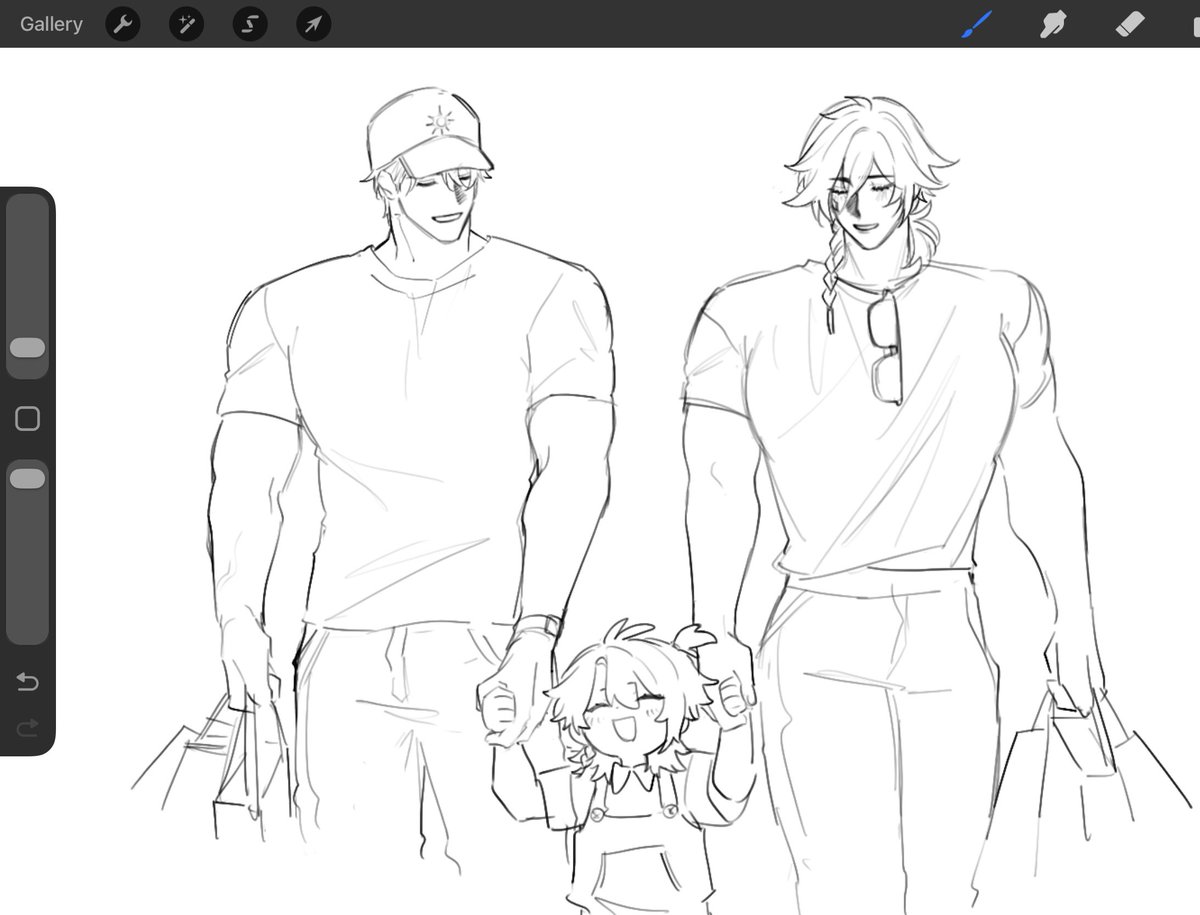Screen dimensions: 1200x915
Task: Activate the Selection tool
Action: click(250, 24)
